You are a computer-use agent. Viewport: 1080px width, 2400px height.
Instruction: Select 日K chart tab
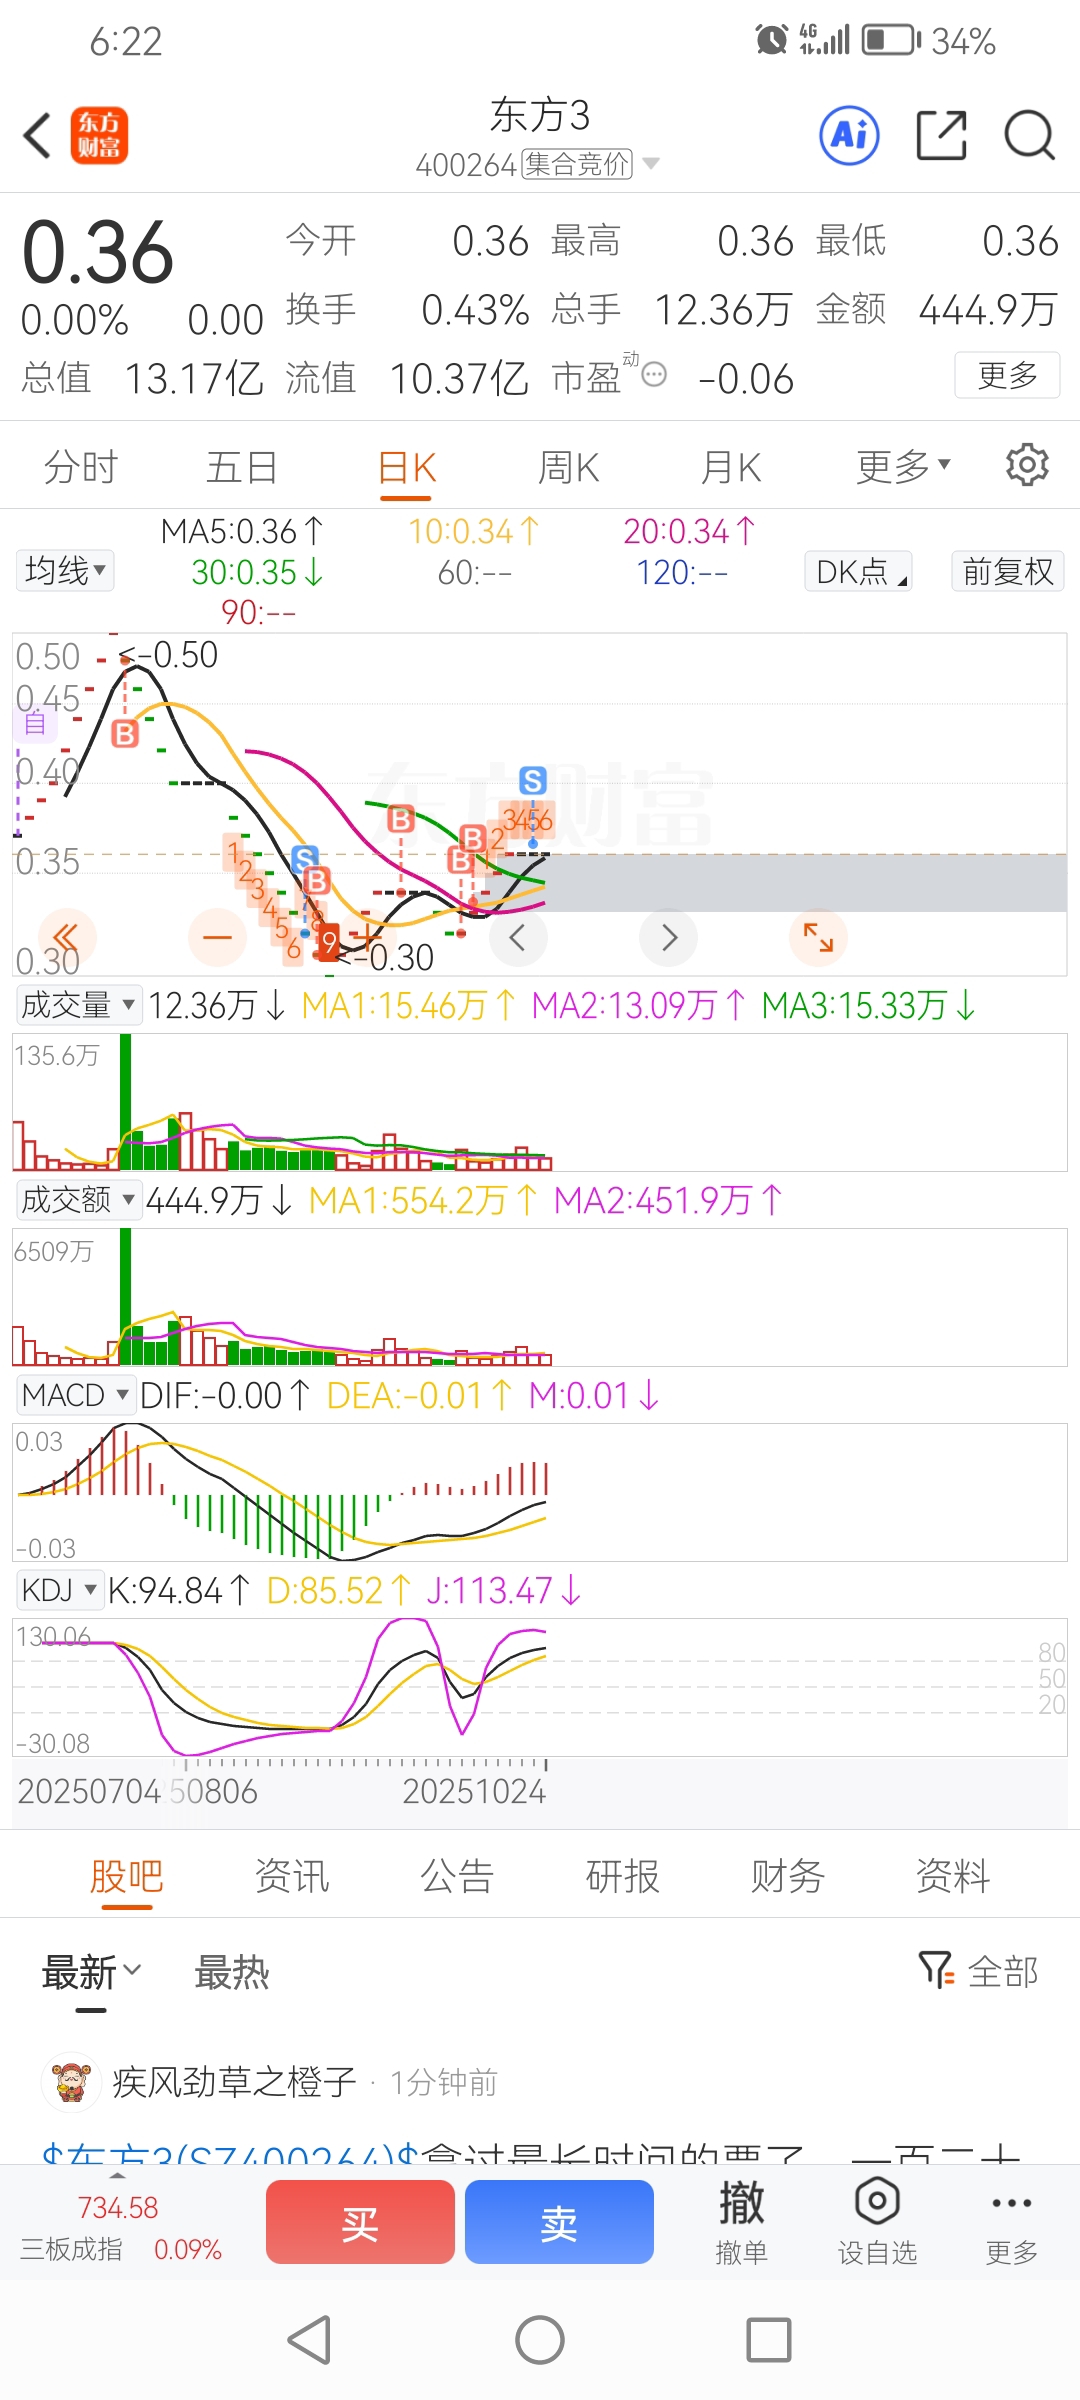(407, 466)
